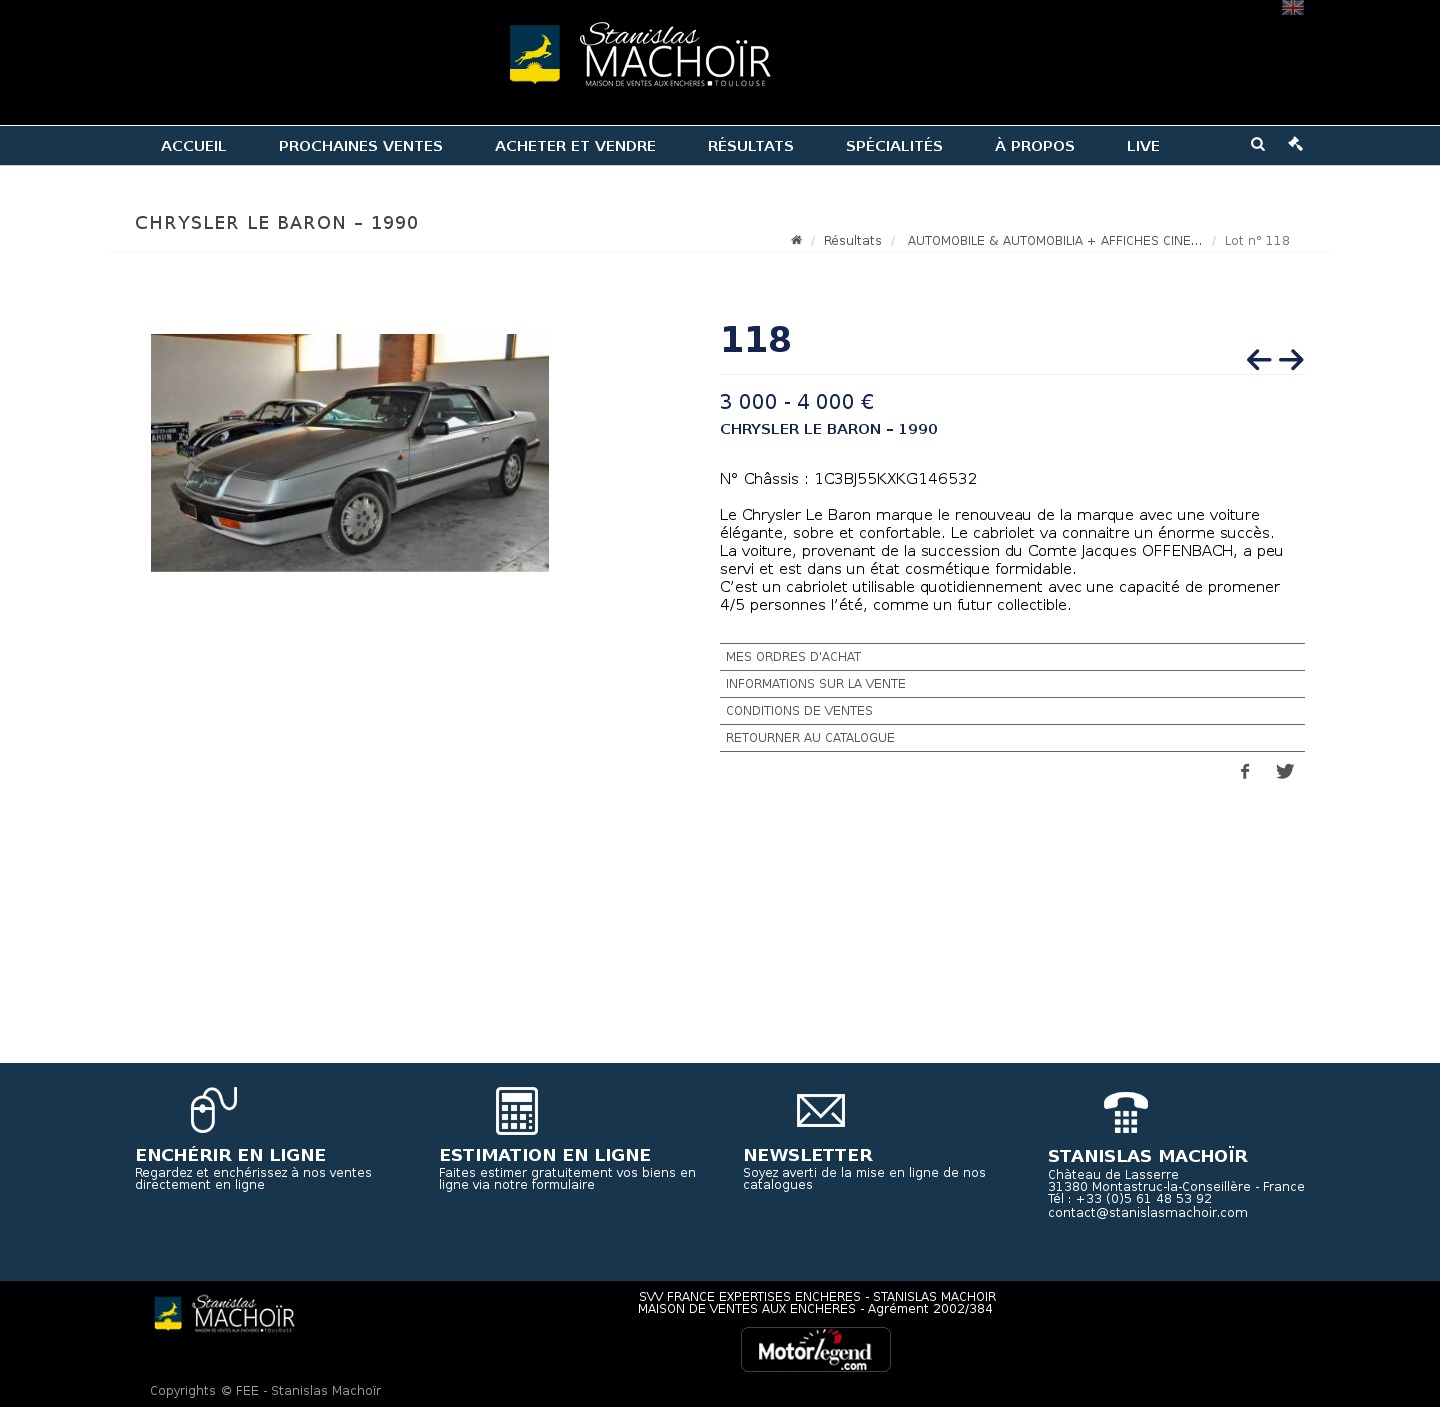Image resolution: width=1440 pixels, height=1407 pixels.
Task: Share the lot on Facebook
Action: 1245,771
